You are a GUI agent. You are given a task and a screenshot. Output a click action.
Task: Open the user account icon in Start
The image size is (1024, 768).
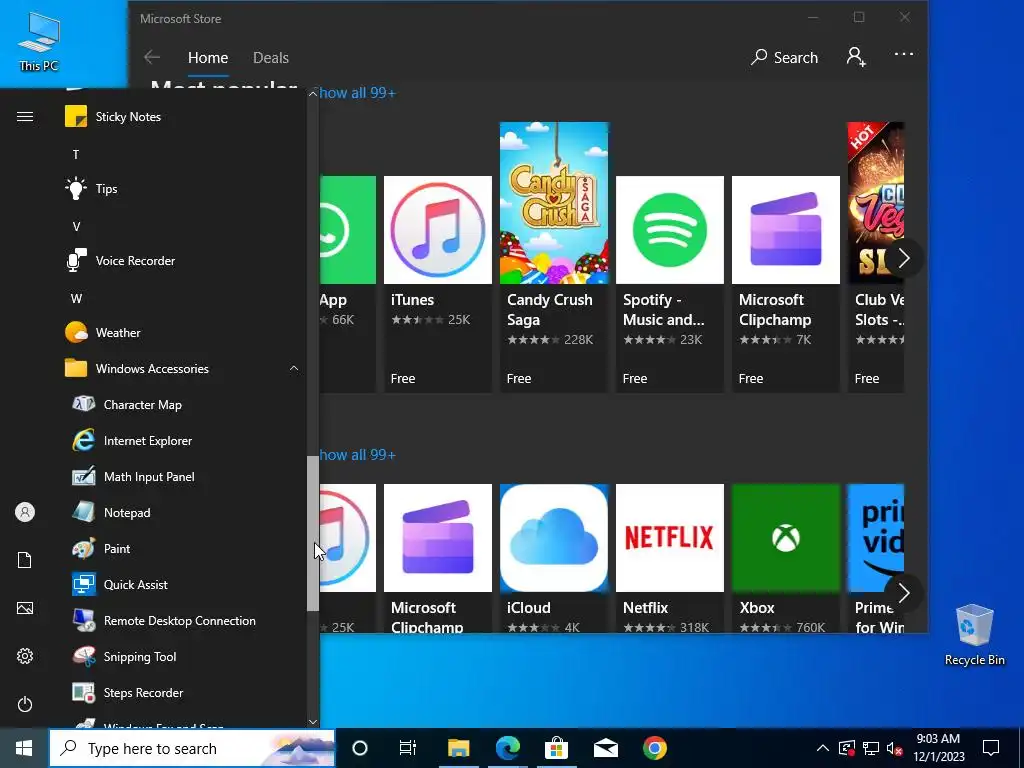25,512
